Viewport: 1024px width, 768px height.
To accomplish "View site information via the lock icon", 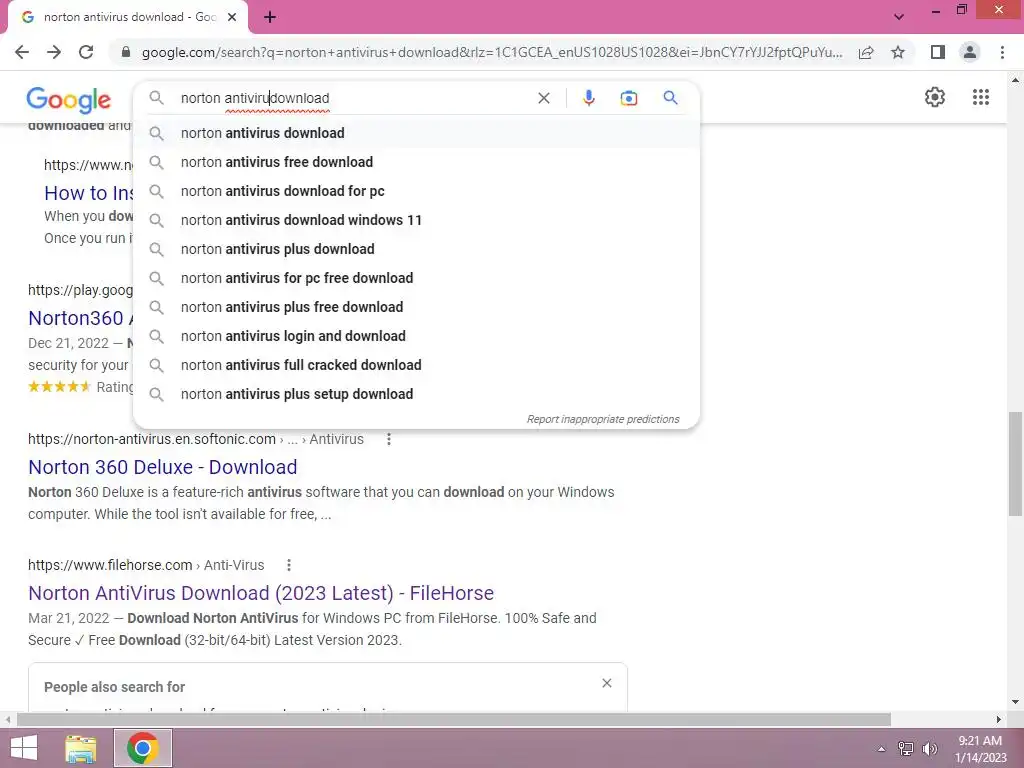I will click(126, 52).
